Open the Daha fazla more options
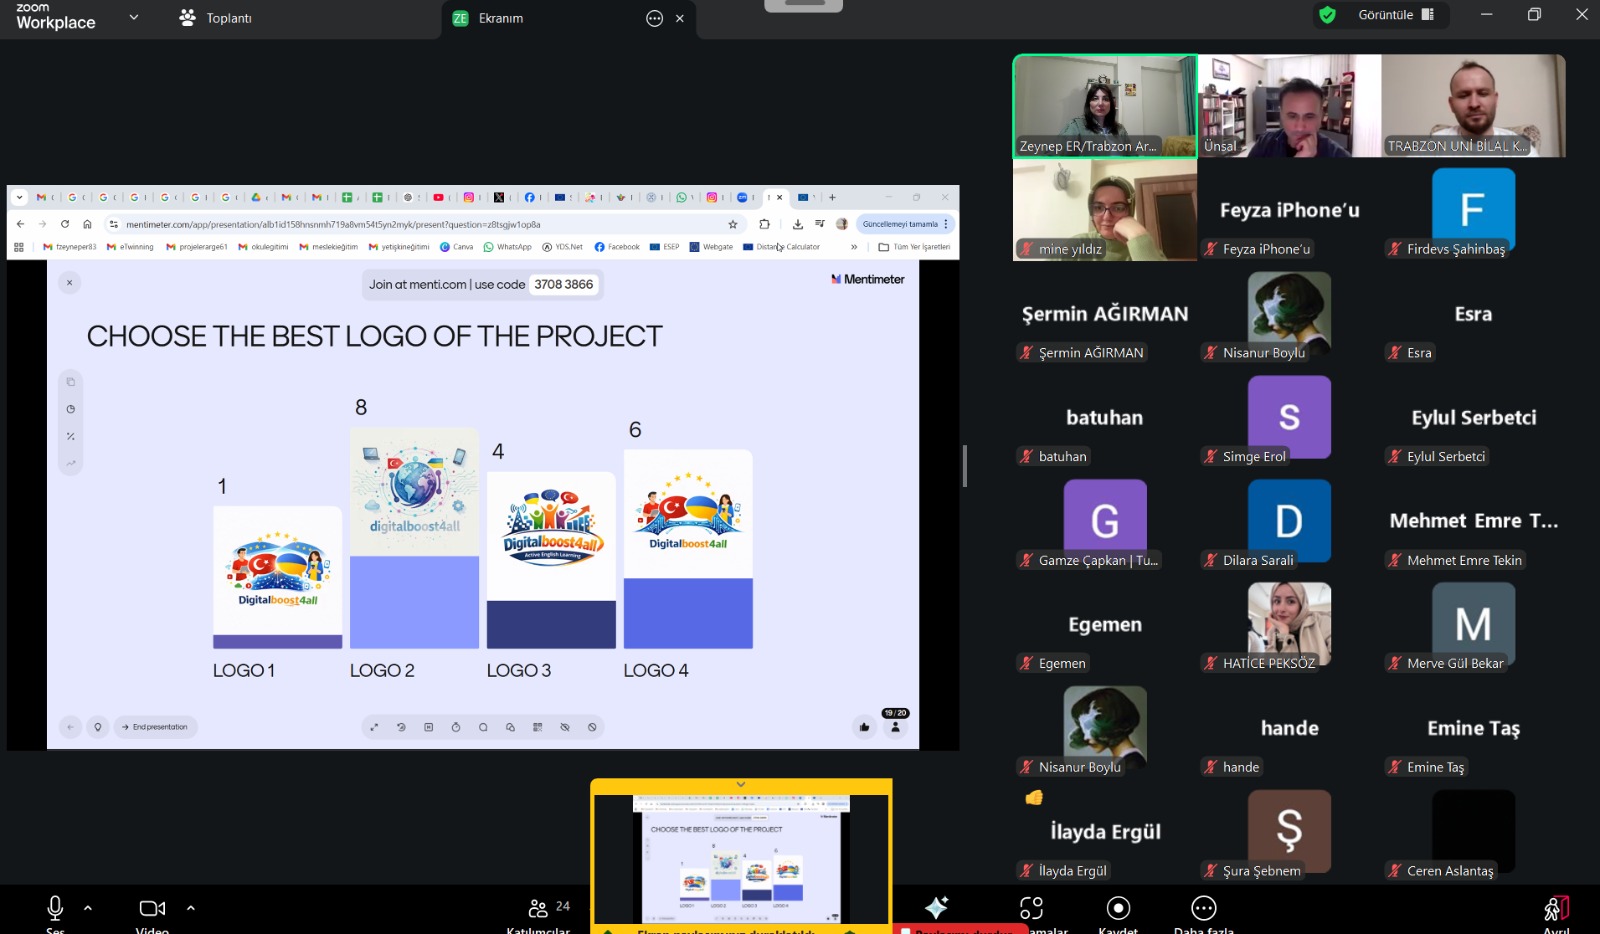 point(1203,908)
